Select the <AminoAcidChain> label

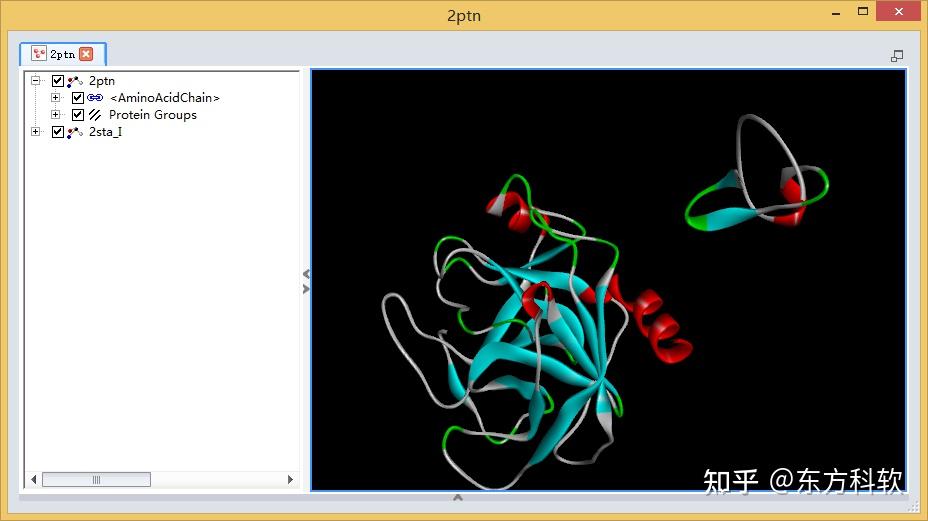tap(165, 98)
